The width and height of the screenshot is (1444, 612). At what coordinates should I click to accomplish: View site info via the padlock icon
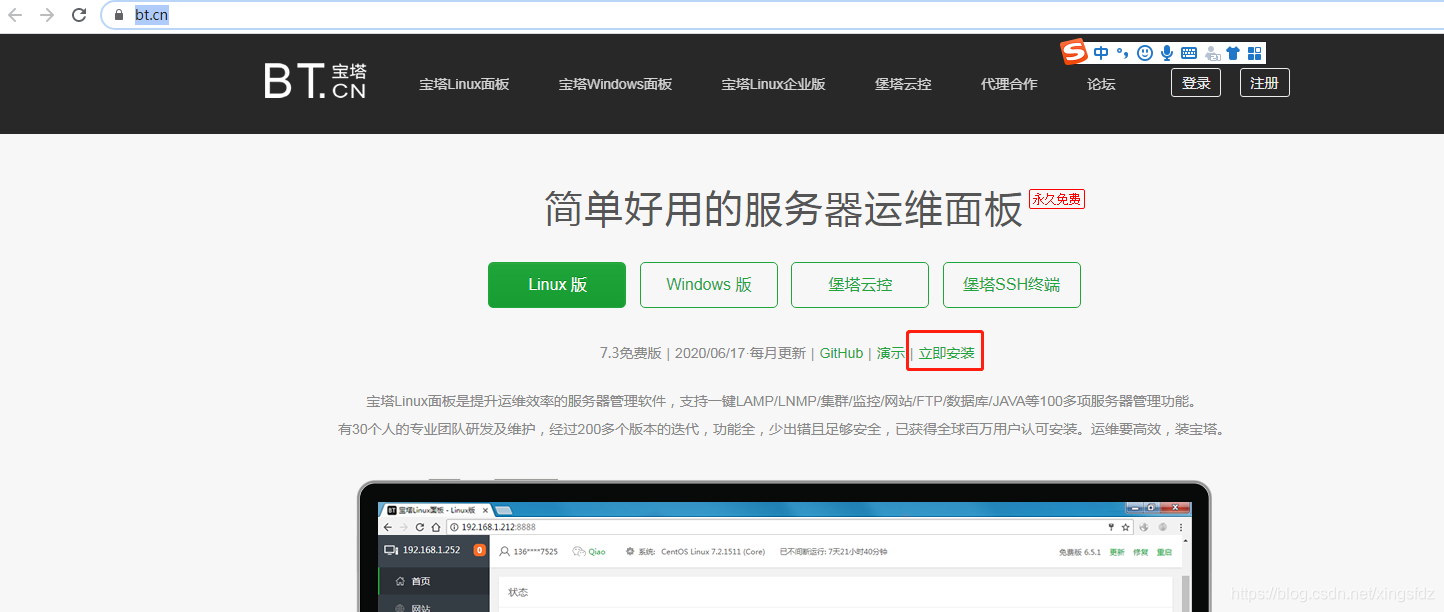pyautogui.click(x=119, y=15)
